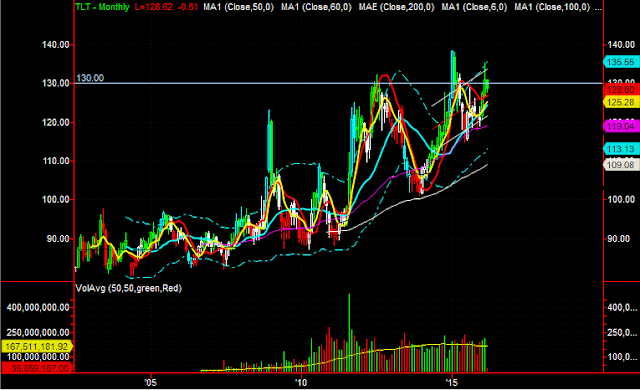Click the red 35,859,167.00 volume tag
The width and height of the screenshot is (640, 390).
(x=37, y=368)
